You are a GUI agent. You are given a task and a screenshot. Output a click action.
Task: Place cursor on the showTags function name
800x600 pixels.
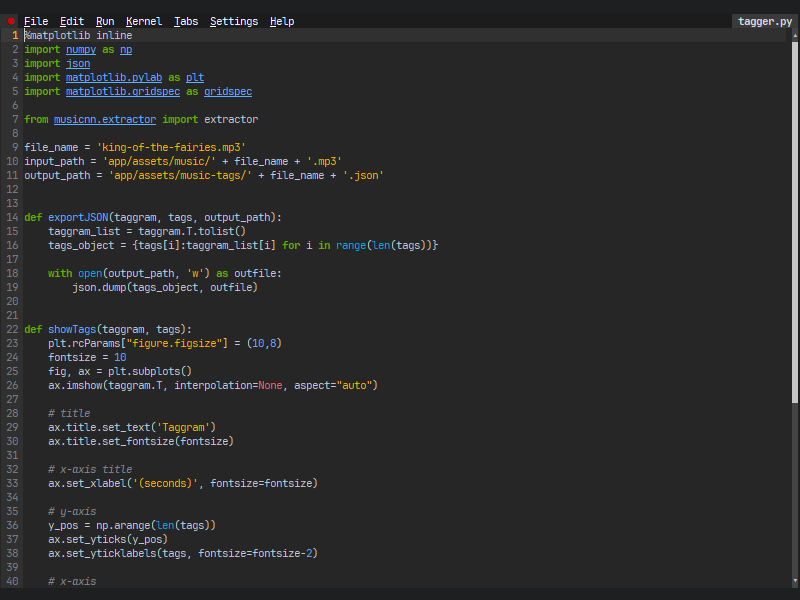click(x=72, y=329)
